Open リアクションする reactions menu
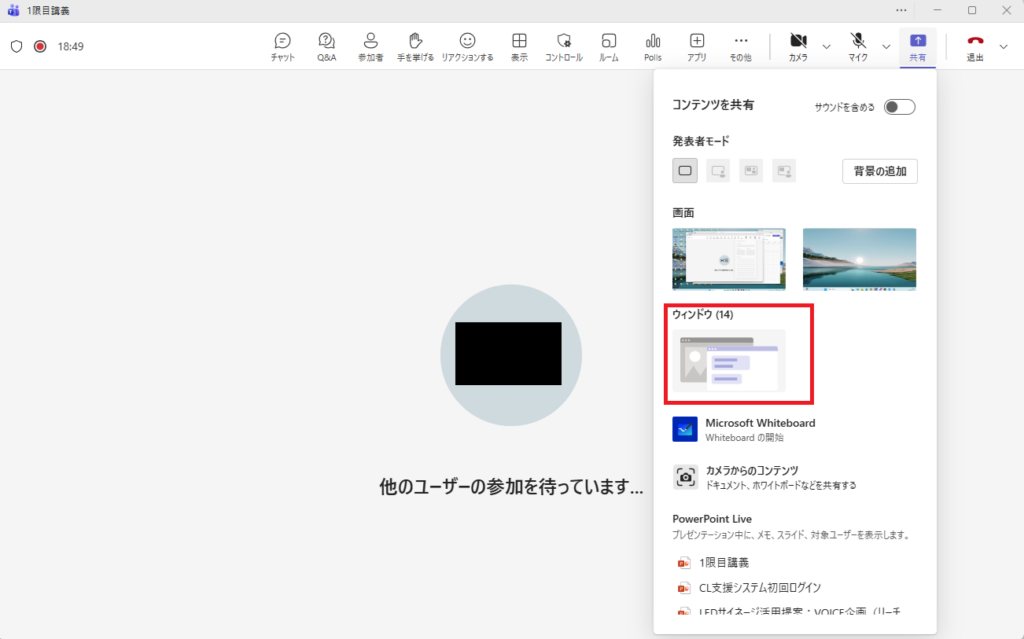The image size is (1024, 639). tap(467, 46)
